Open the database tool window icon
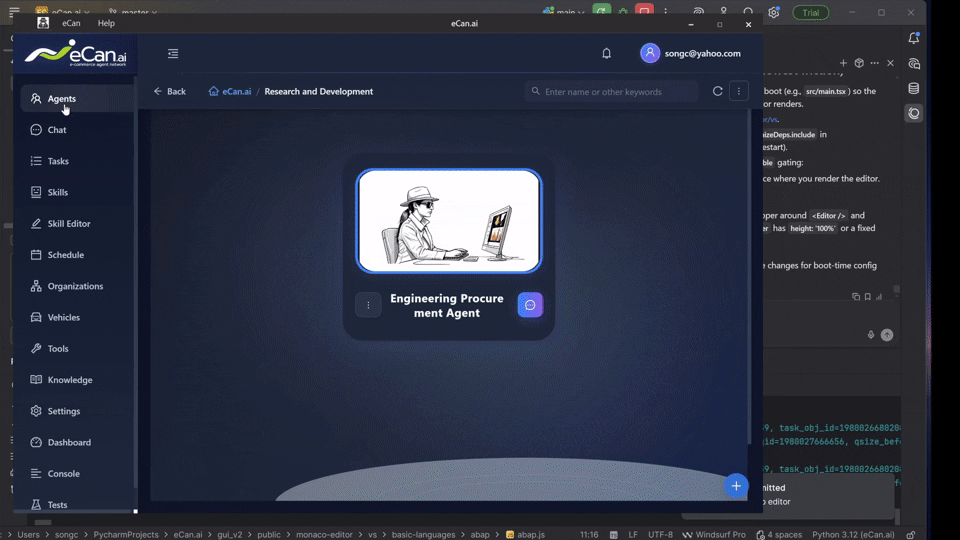 [x=913, y=88]
